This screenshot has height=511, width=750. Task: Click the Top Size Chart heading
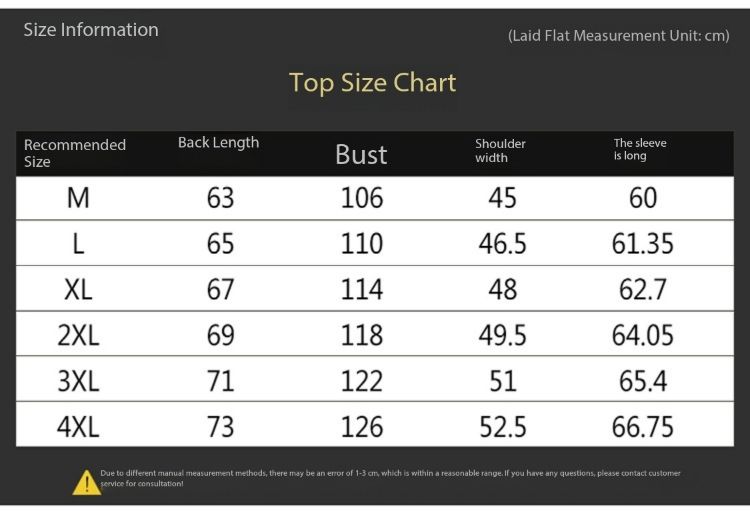[372, 82]
